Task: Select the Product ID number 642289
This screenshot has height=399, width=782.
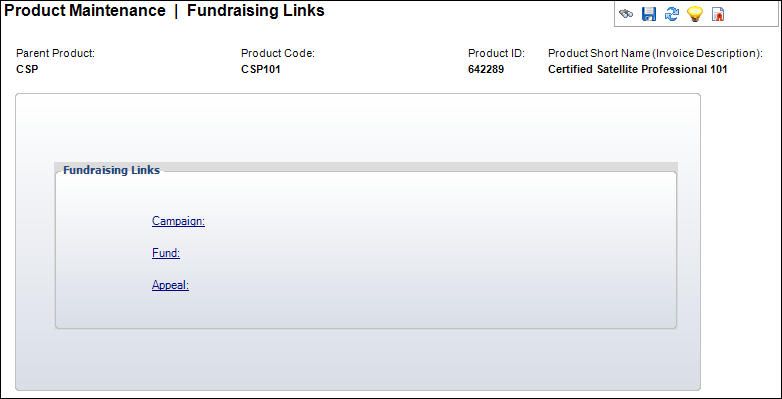Action: [x=486, y=69]
